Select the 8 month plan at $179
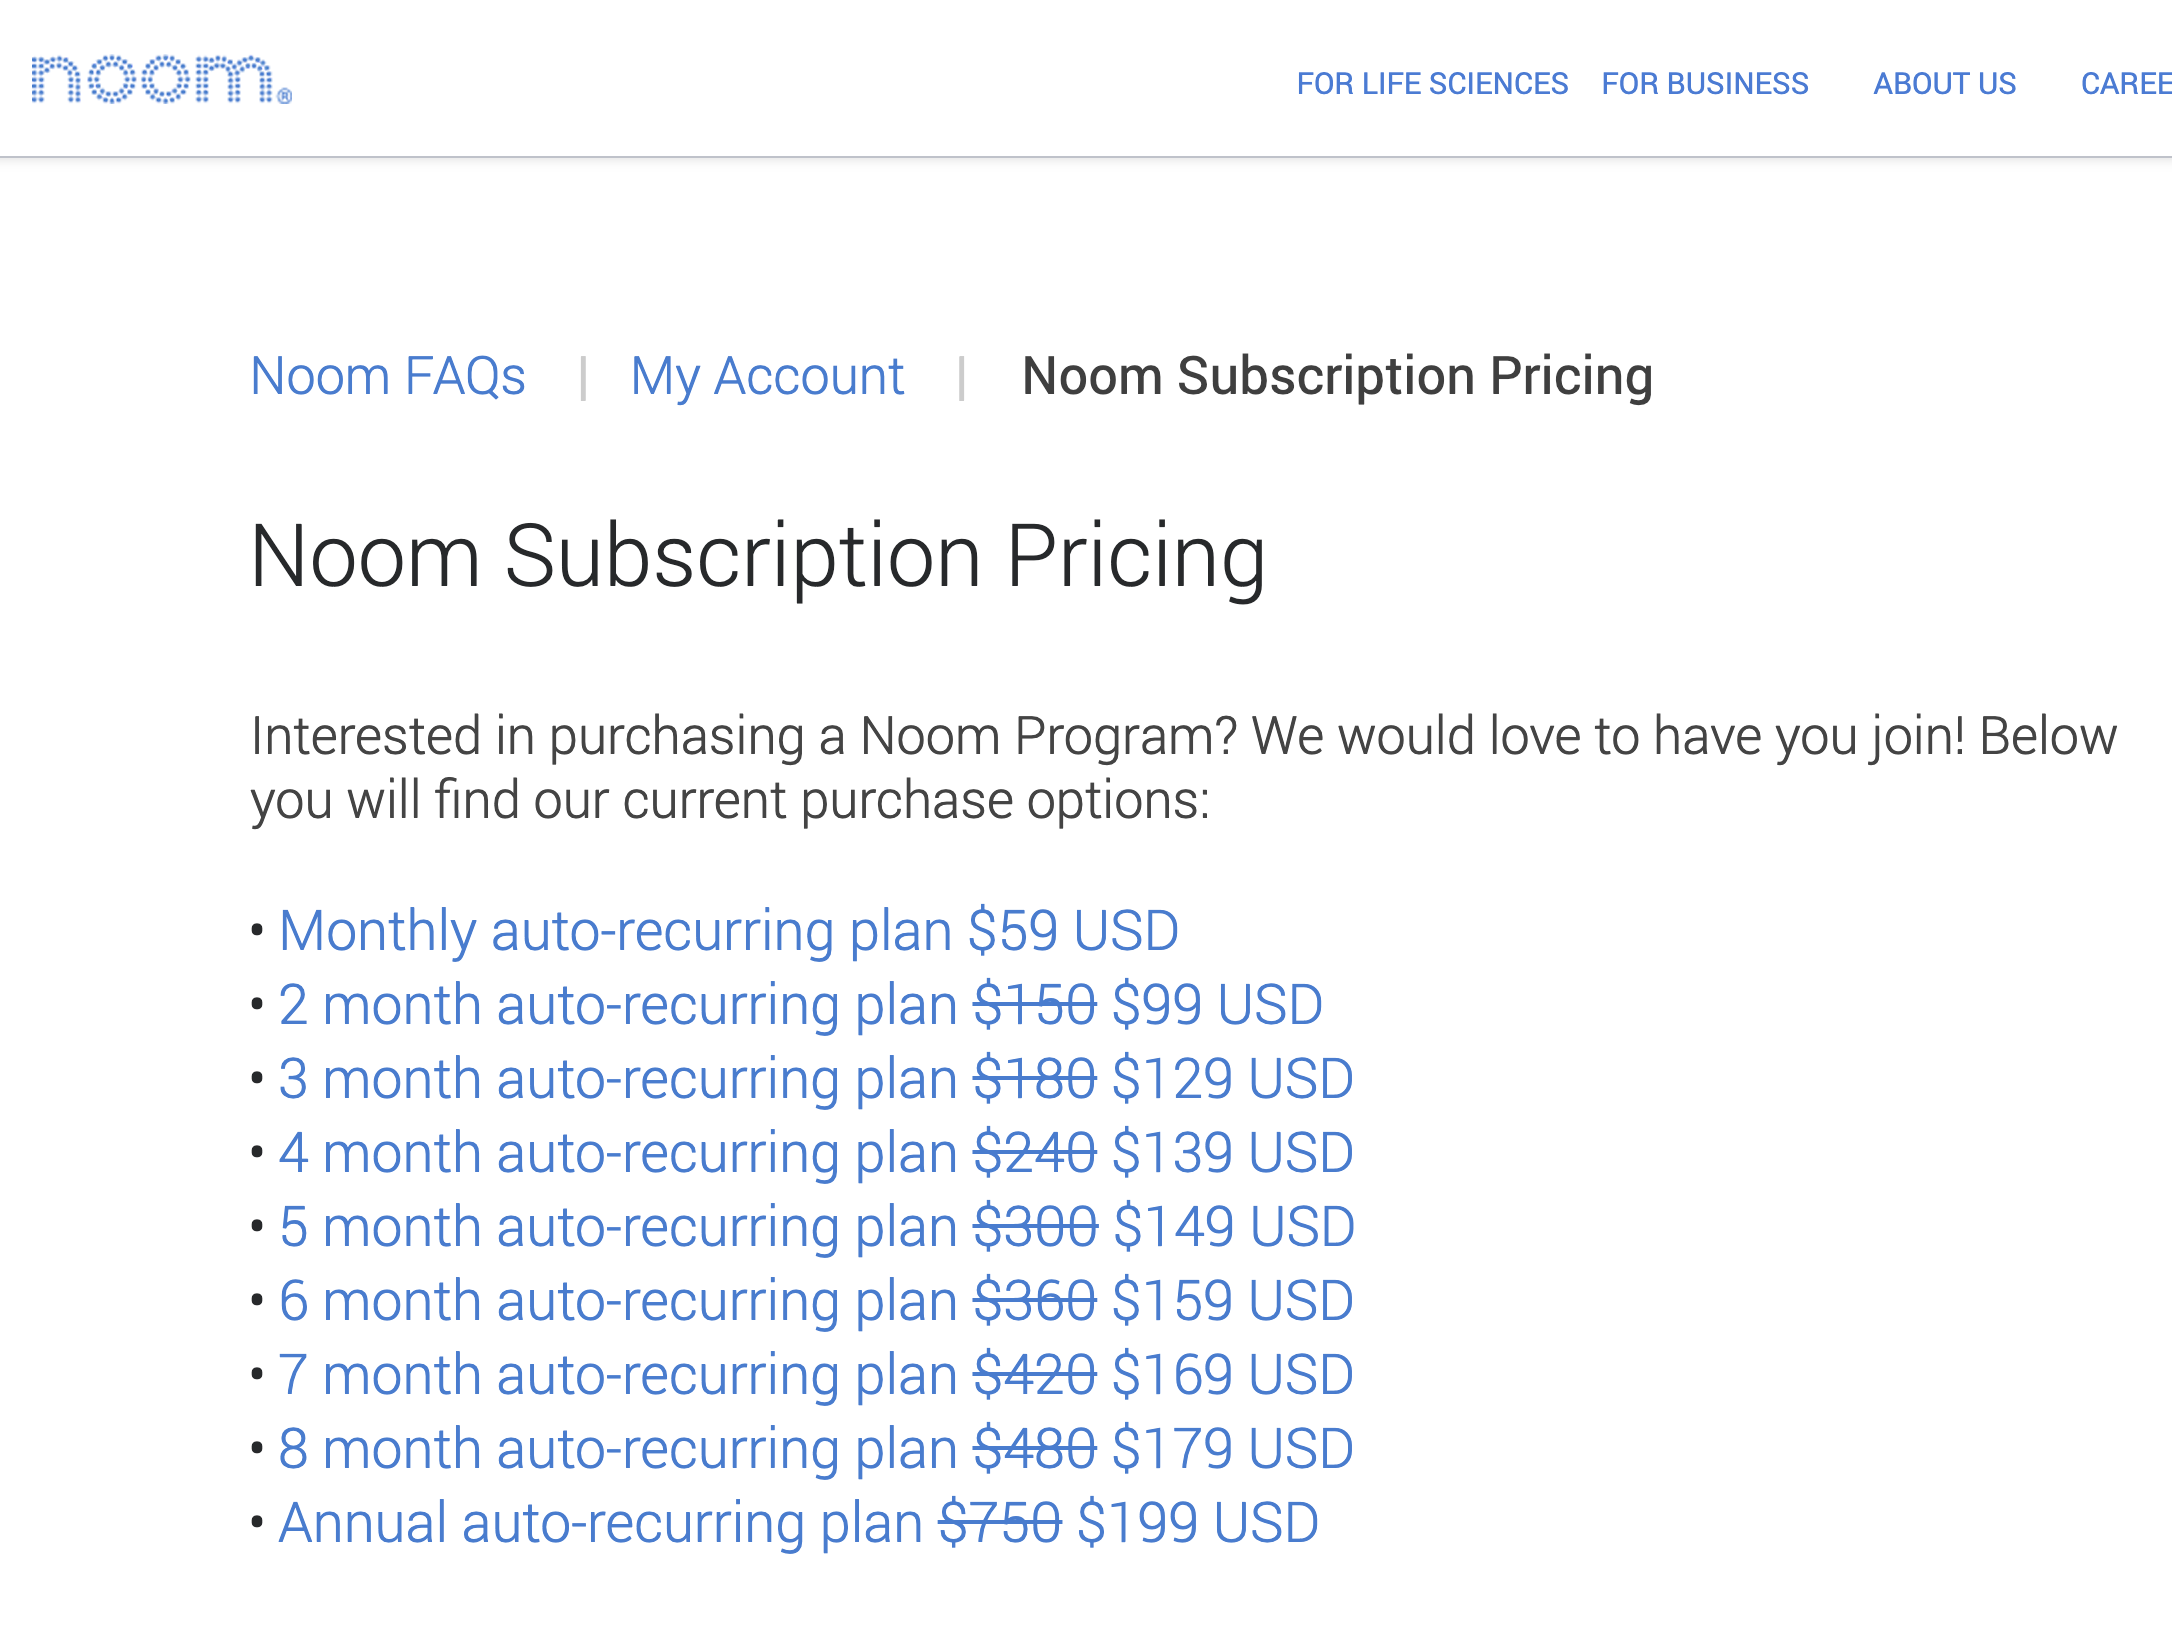Screen dimensions: 2172x1650 coord(815,1449)
